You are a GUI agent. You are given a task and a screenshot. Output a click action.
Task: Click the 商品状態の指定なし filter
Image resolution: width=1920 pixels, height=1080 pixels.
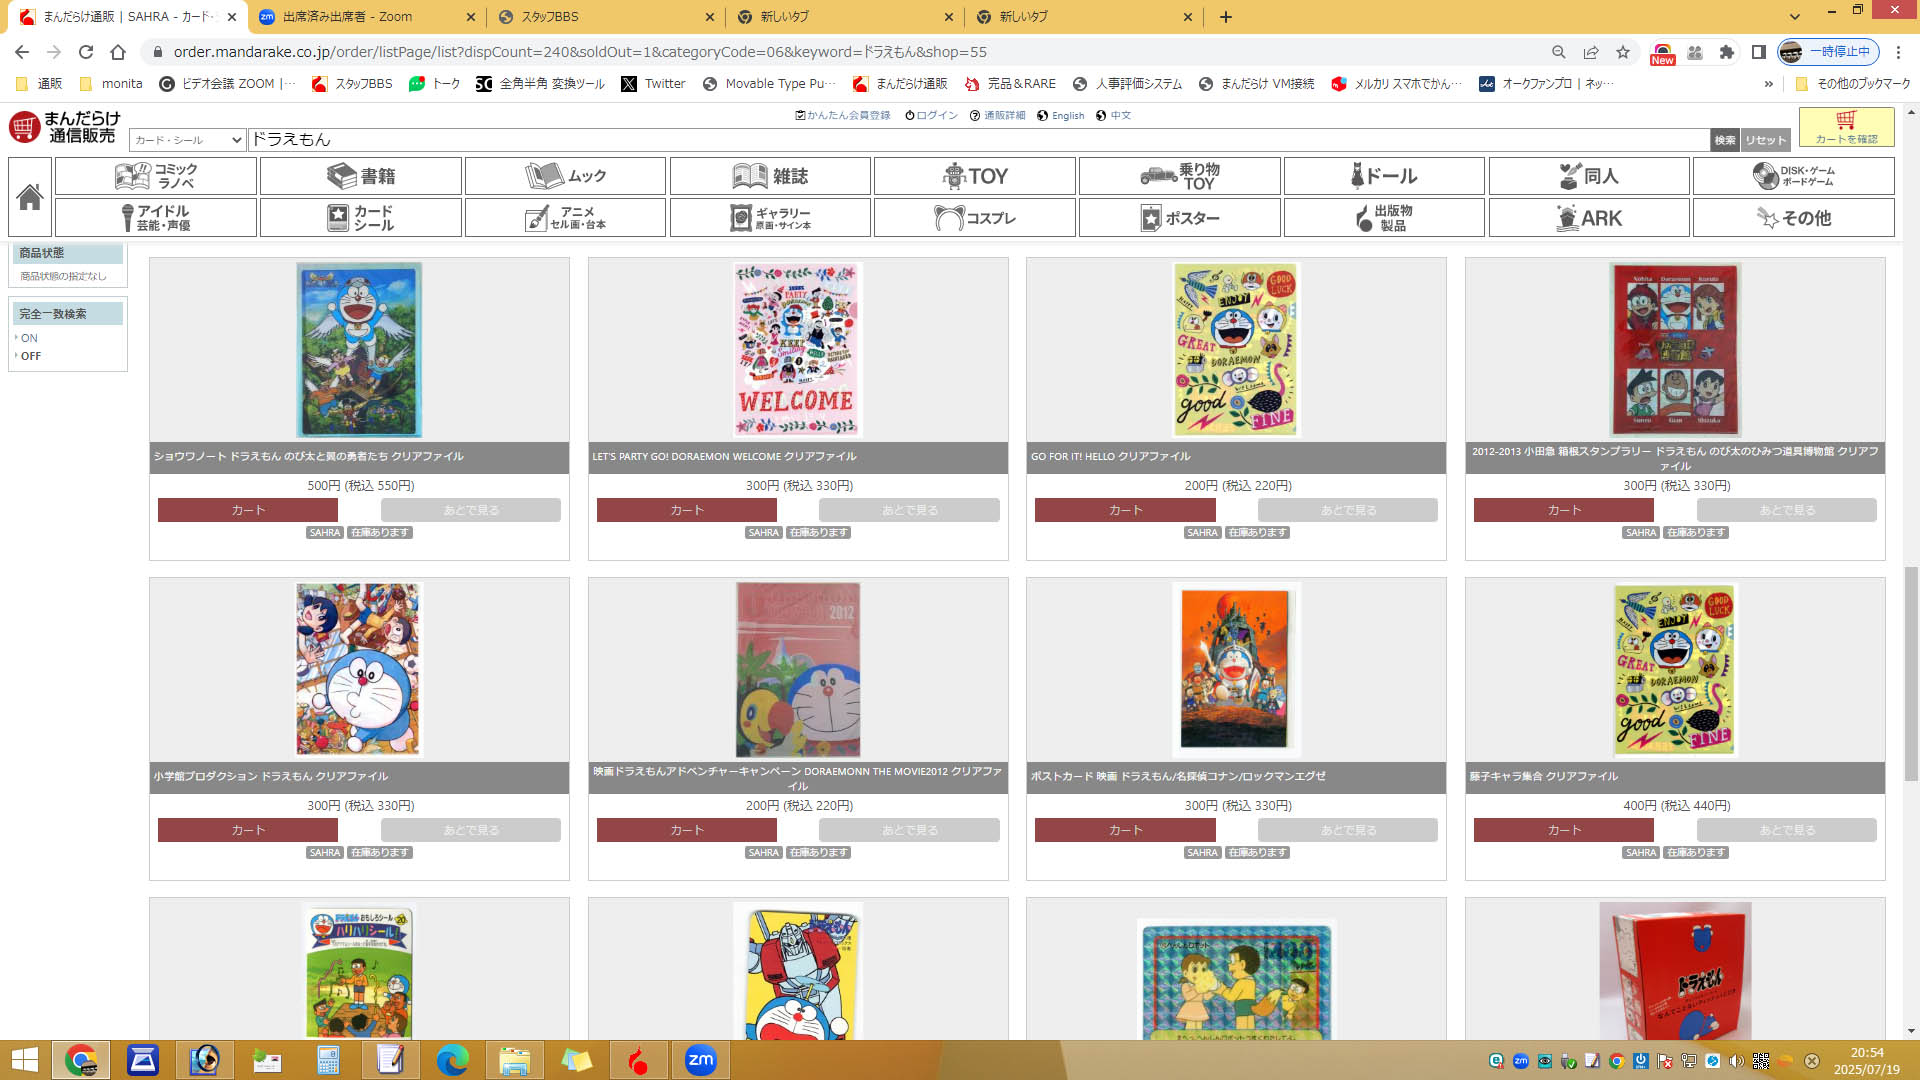coord(63,276)
